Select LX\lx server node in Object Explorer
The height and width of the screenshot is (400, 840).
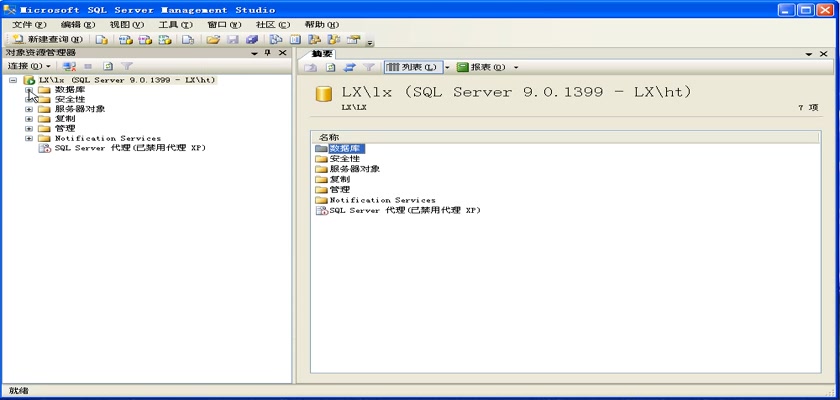click(127, 80)
